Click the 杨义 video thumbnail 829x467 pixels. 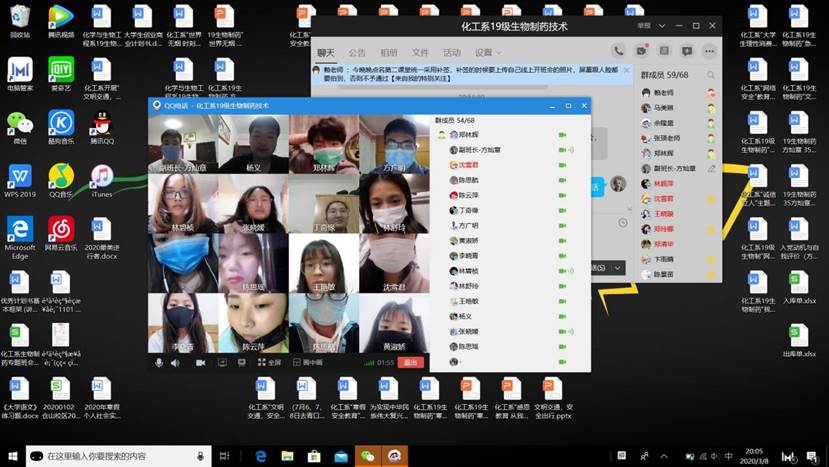tap(254, 144)
